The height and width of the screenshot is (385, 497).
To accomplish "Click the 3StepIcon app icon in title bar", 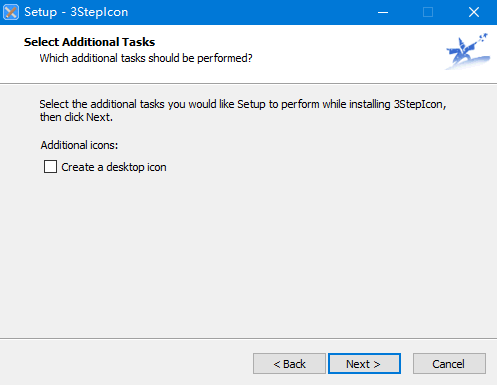I will (x=11, y=12).
